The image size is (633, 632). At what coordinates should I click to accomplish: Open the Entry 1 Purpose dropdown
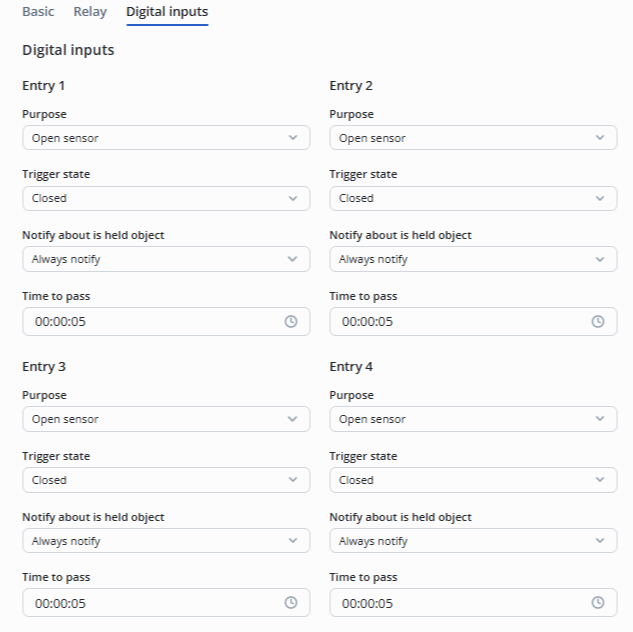[x=166, y=138]
